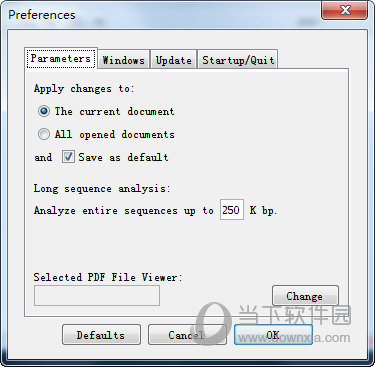The height and width of the screenshot is (367, 375).
Task: Open the Update tab
Action: click(x=174, y=60)
